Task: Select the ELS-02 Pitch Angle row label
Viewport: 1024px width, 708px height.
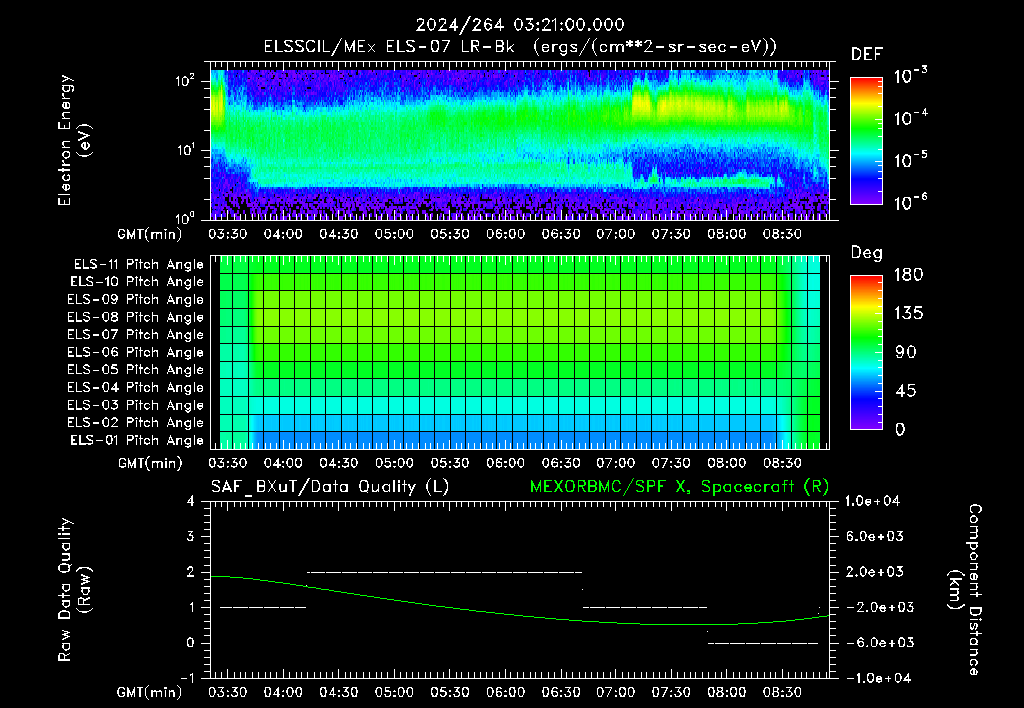Action: coord(135,423)
